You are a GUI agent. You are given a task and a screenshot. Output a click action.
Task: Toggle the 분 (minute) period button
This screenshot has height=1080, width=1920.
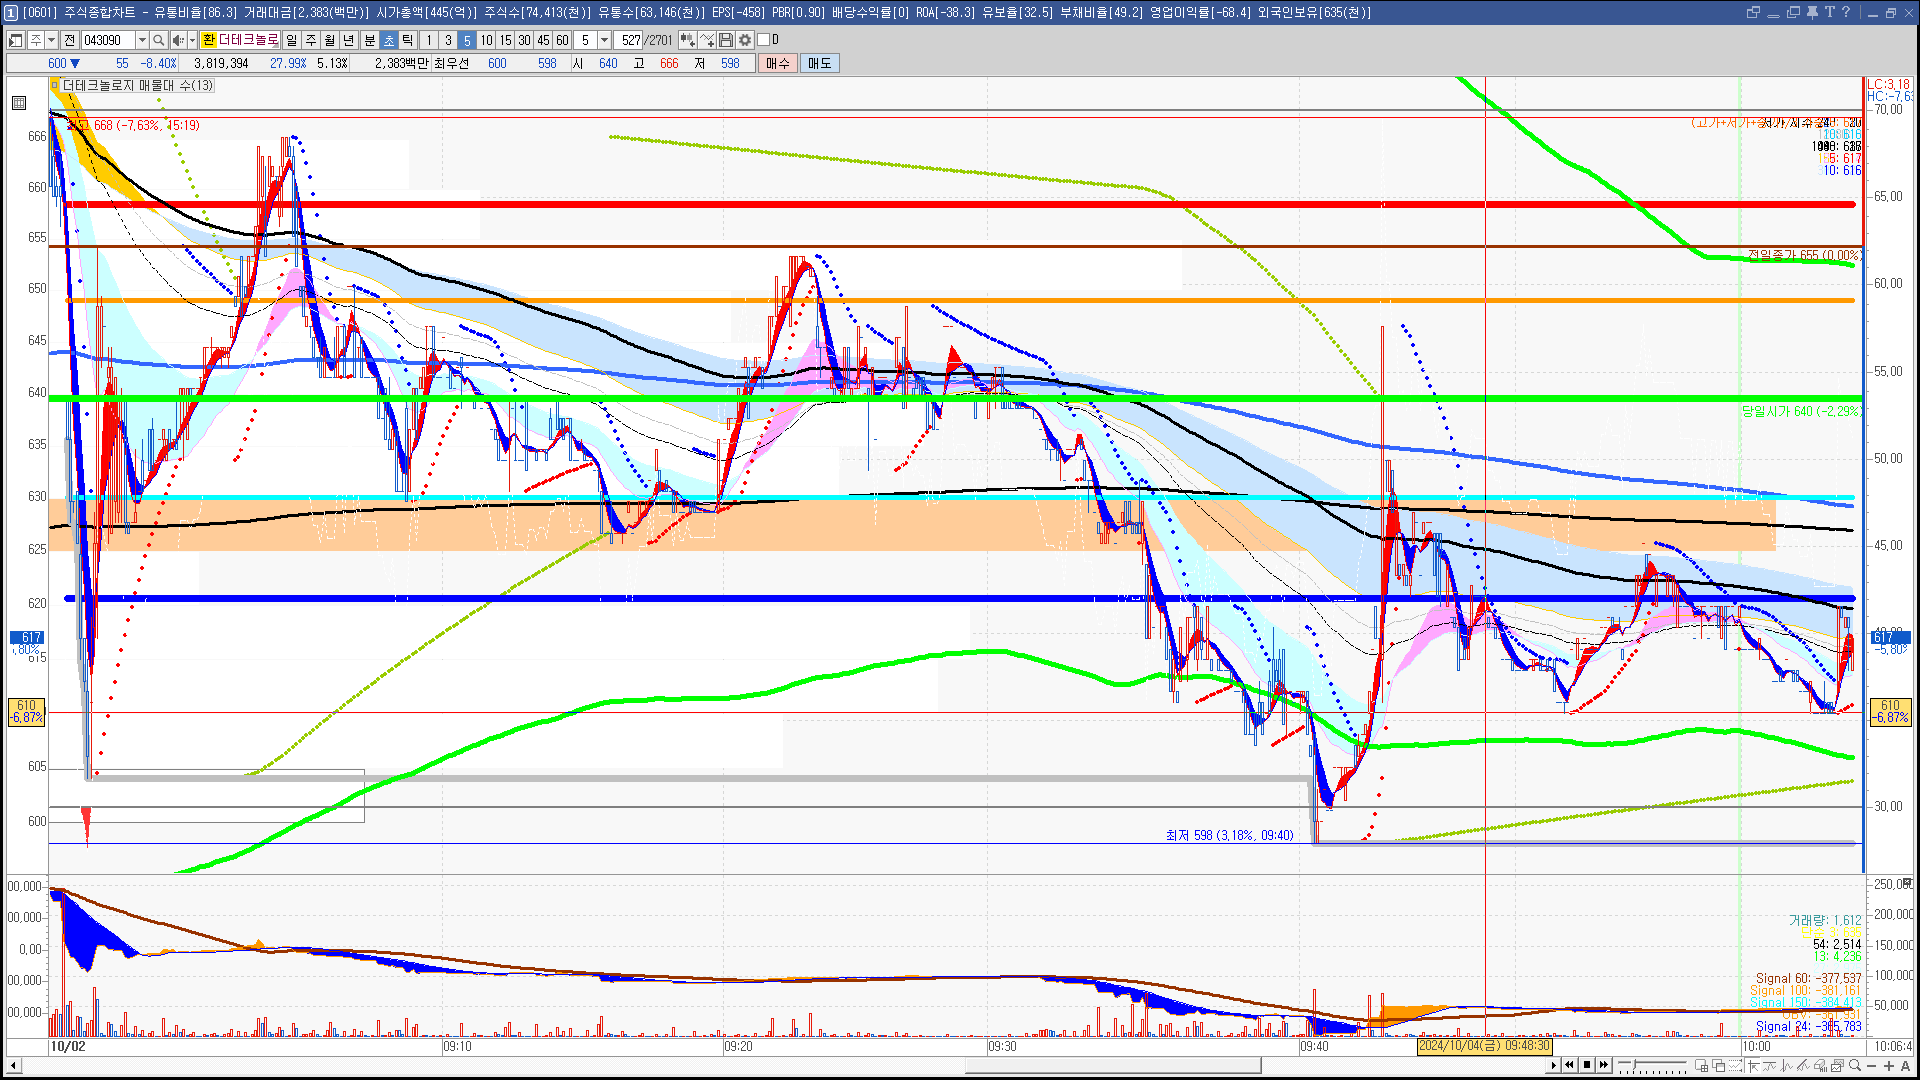[x=369, y=40]
